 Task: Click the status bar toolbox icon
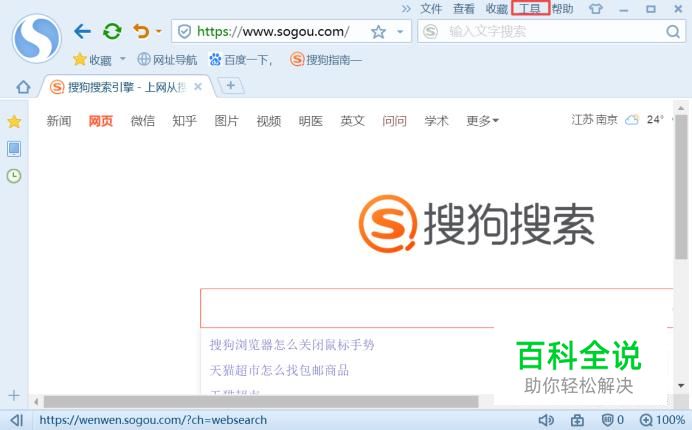tap(577, 420)
